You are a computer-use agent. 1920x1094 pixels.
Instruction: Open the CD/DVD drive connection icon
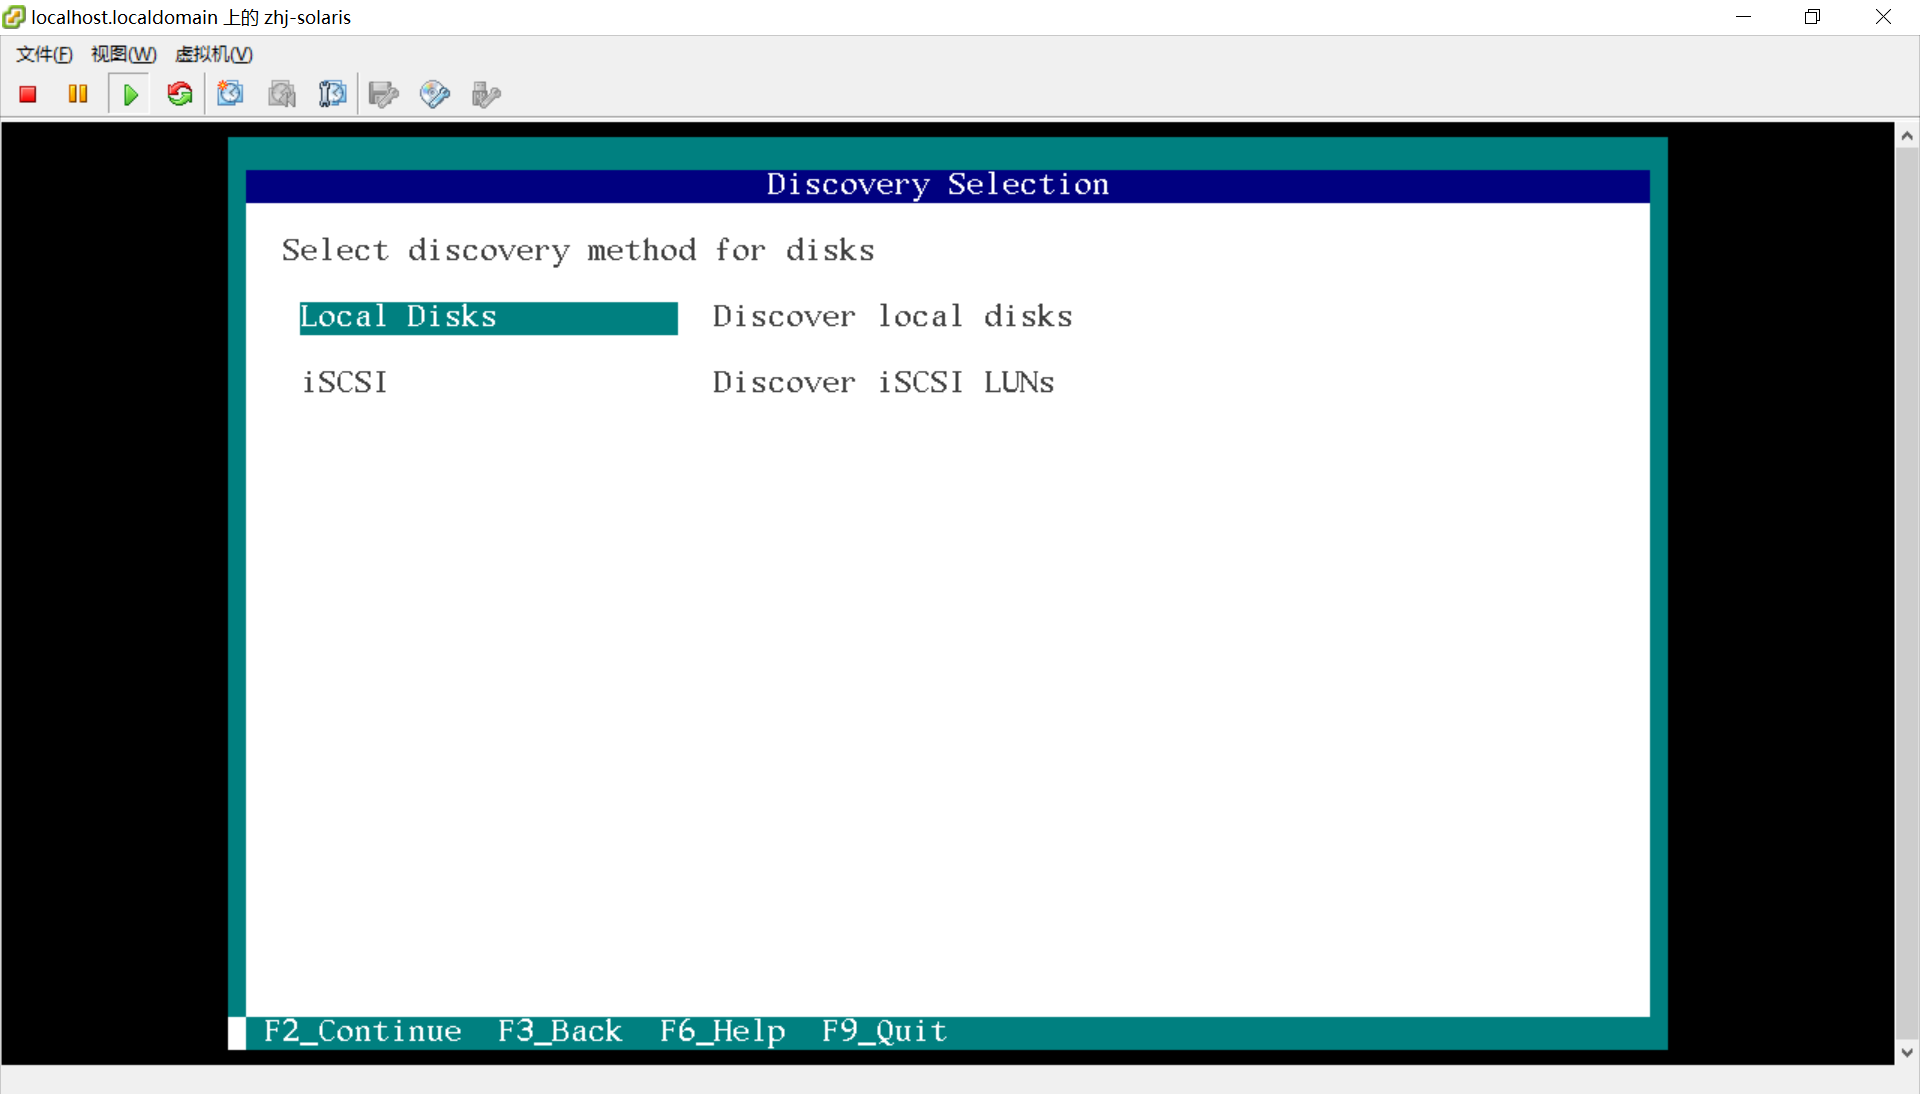click(434, 94)
